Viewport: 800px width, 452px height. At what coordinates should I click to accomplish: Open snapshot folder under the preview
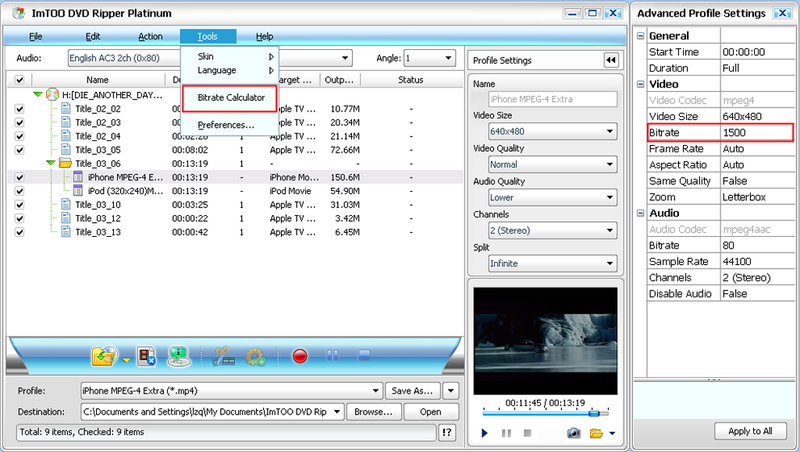tap(596, 433)
